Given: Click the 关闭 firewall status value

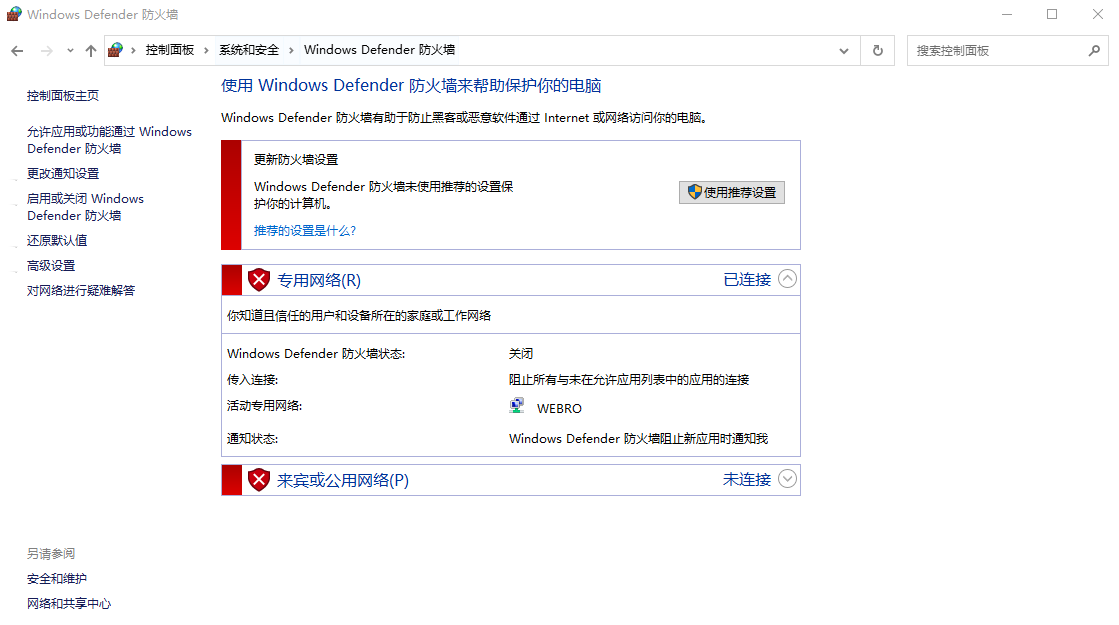Looking at the screenshot, I should 521,354.
